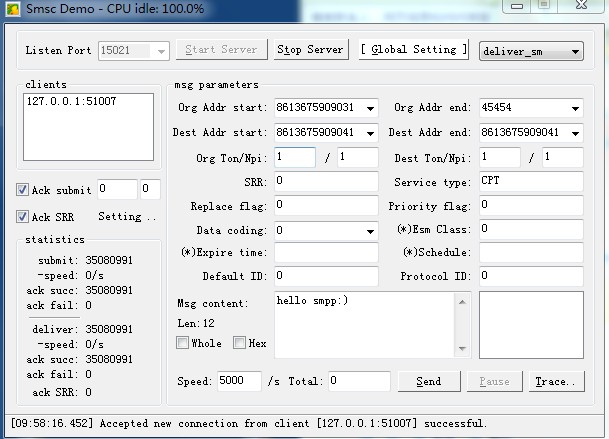
Task: Click the status bar connection message
Action: pyautogui.click(x=249, y=423)
